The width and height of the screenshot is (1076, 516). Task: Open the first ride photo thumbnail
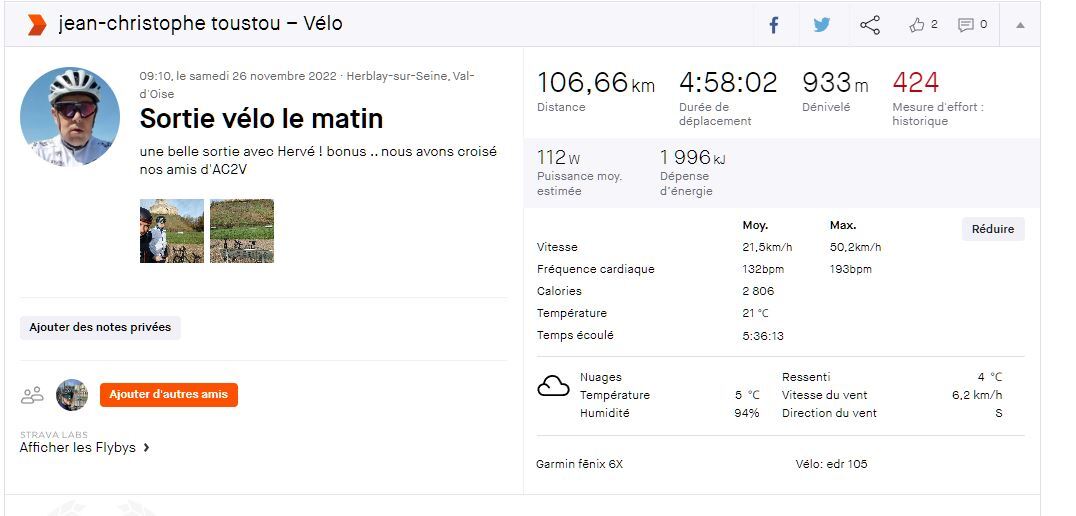(x=172, y=231)
